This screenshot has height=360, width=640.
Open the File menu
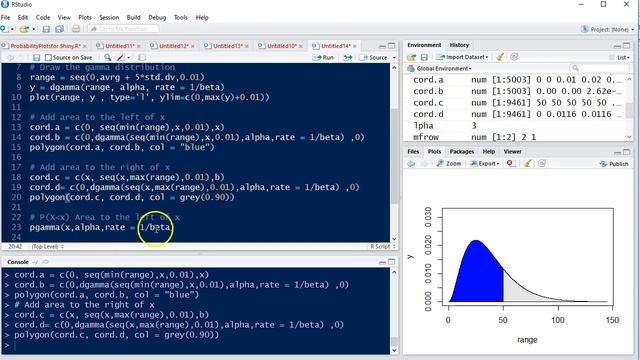pyautogui.click(x=5, y=18)
